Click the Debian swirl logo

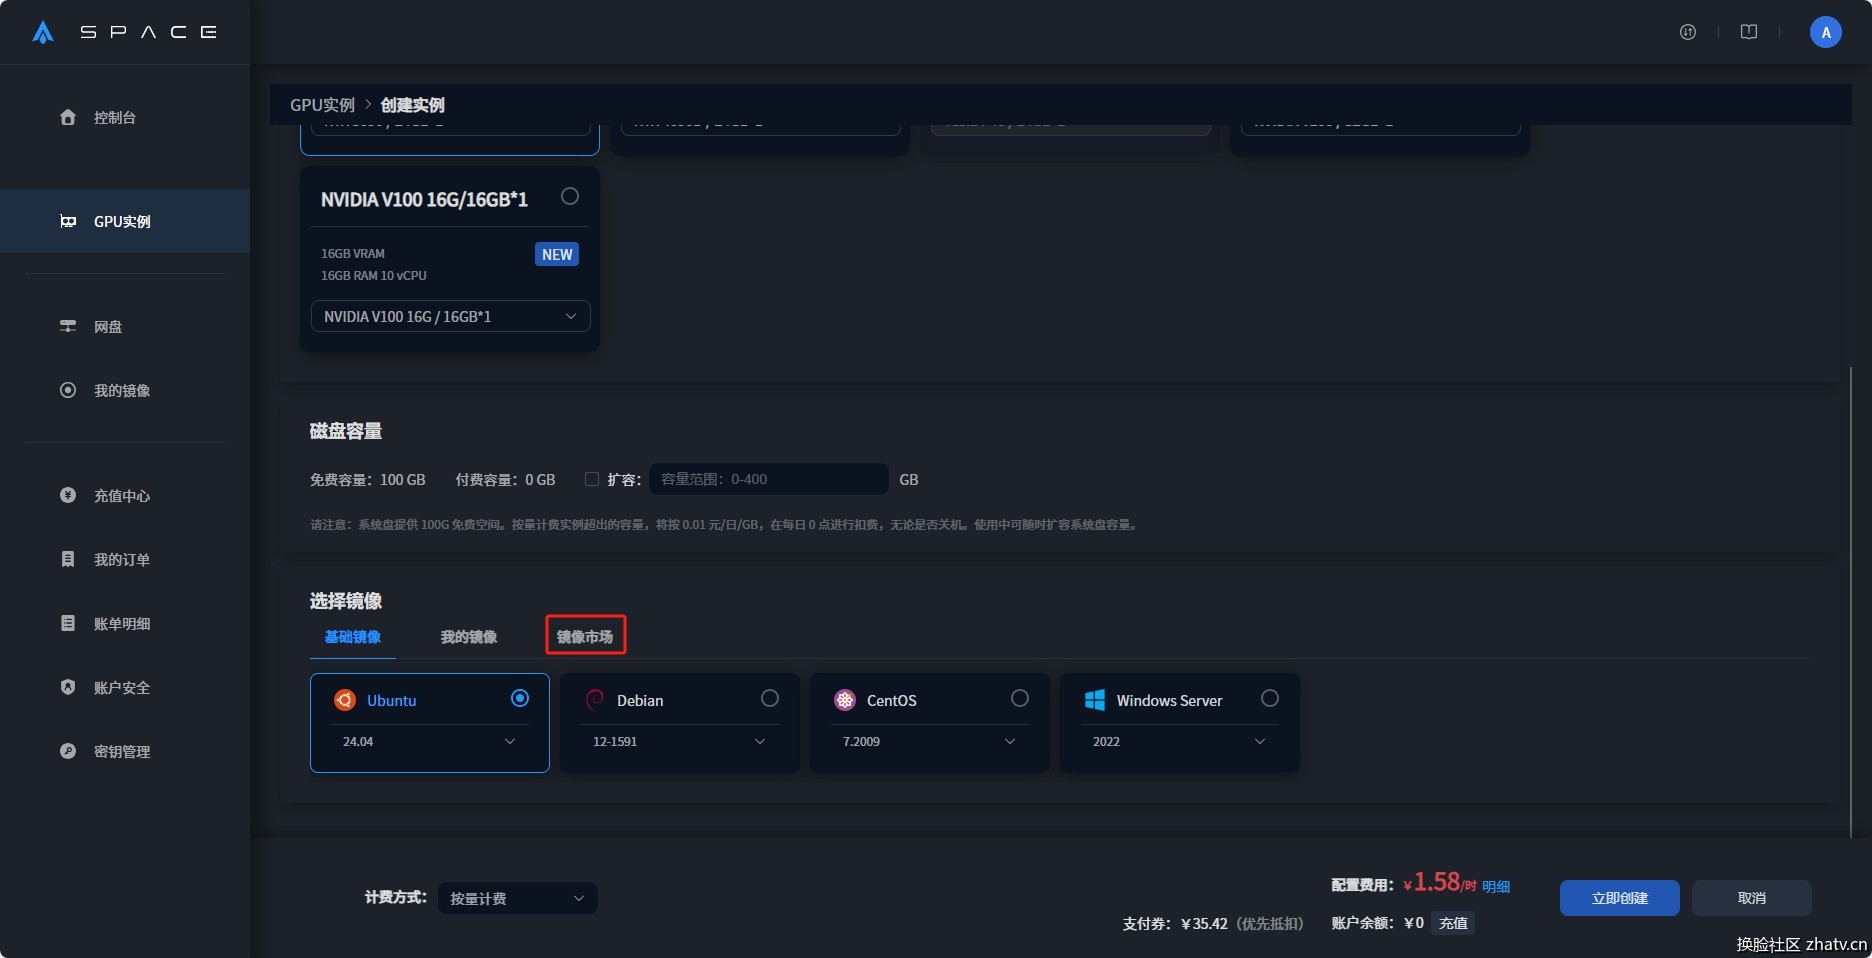[595, 700]
